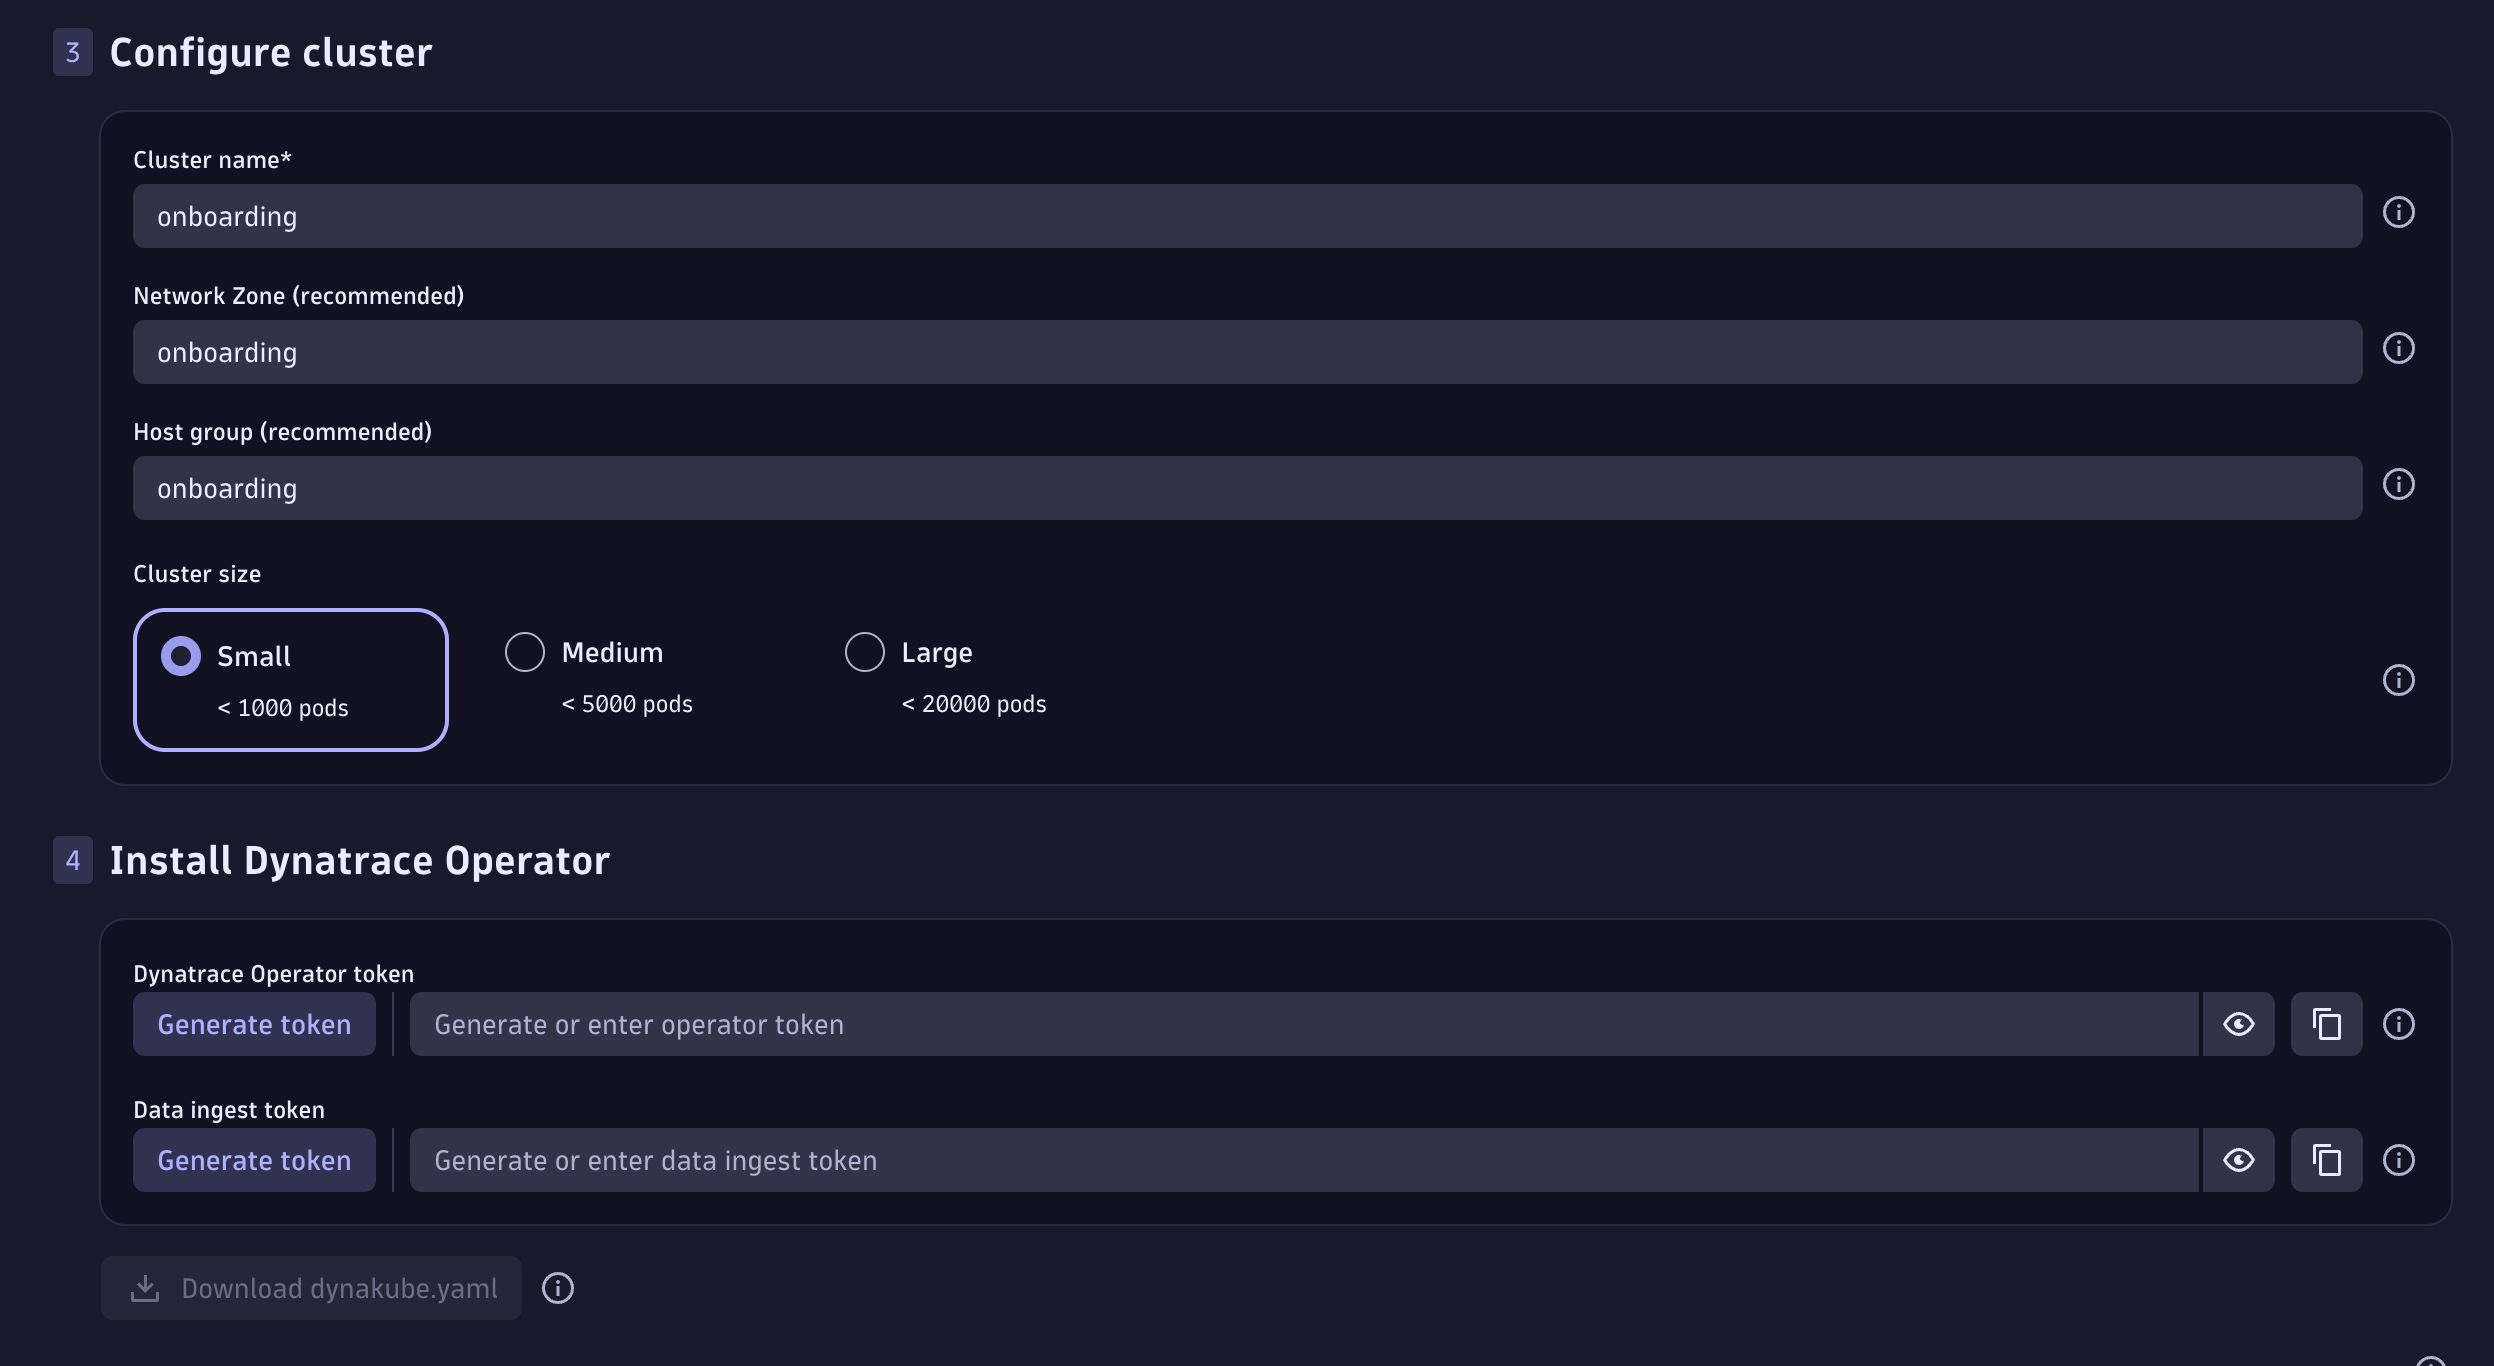The width and height of the screenshot is (2494, 1366).
Task: Click info icon next to Network Zone
Action: [x=2398, y=349]
